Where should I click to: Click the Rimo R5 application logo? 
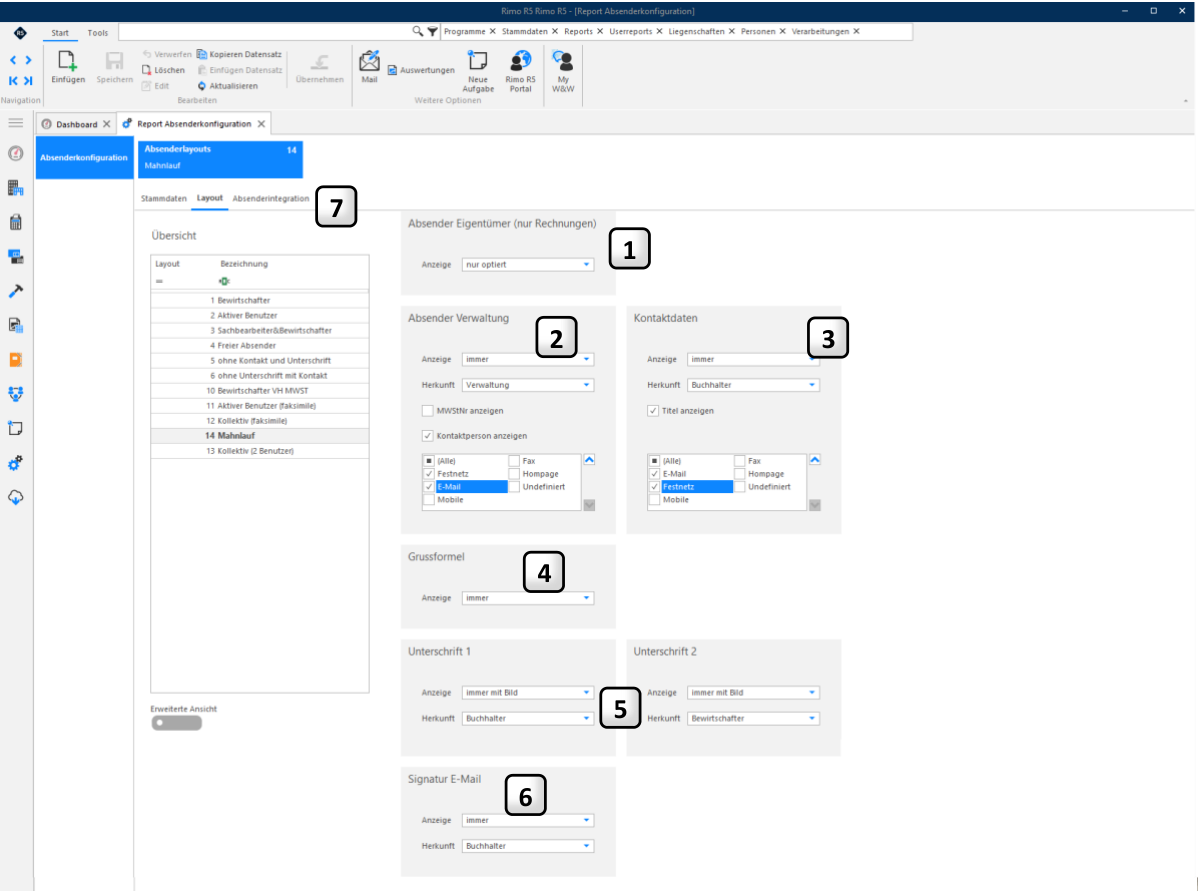20,32
